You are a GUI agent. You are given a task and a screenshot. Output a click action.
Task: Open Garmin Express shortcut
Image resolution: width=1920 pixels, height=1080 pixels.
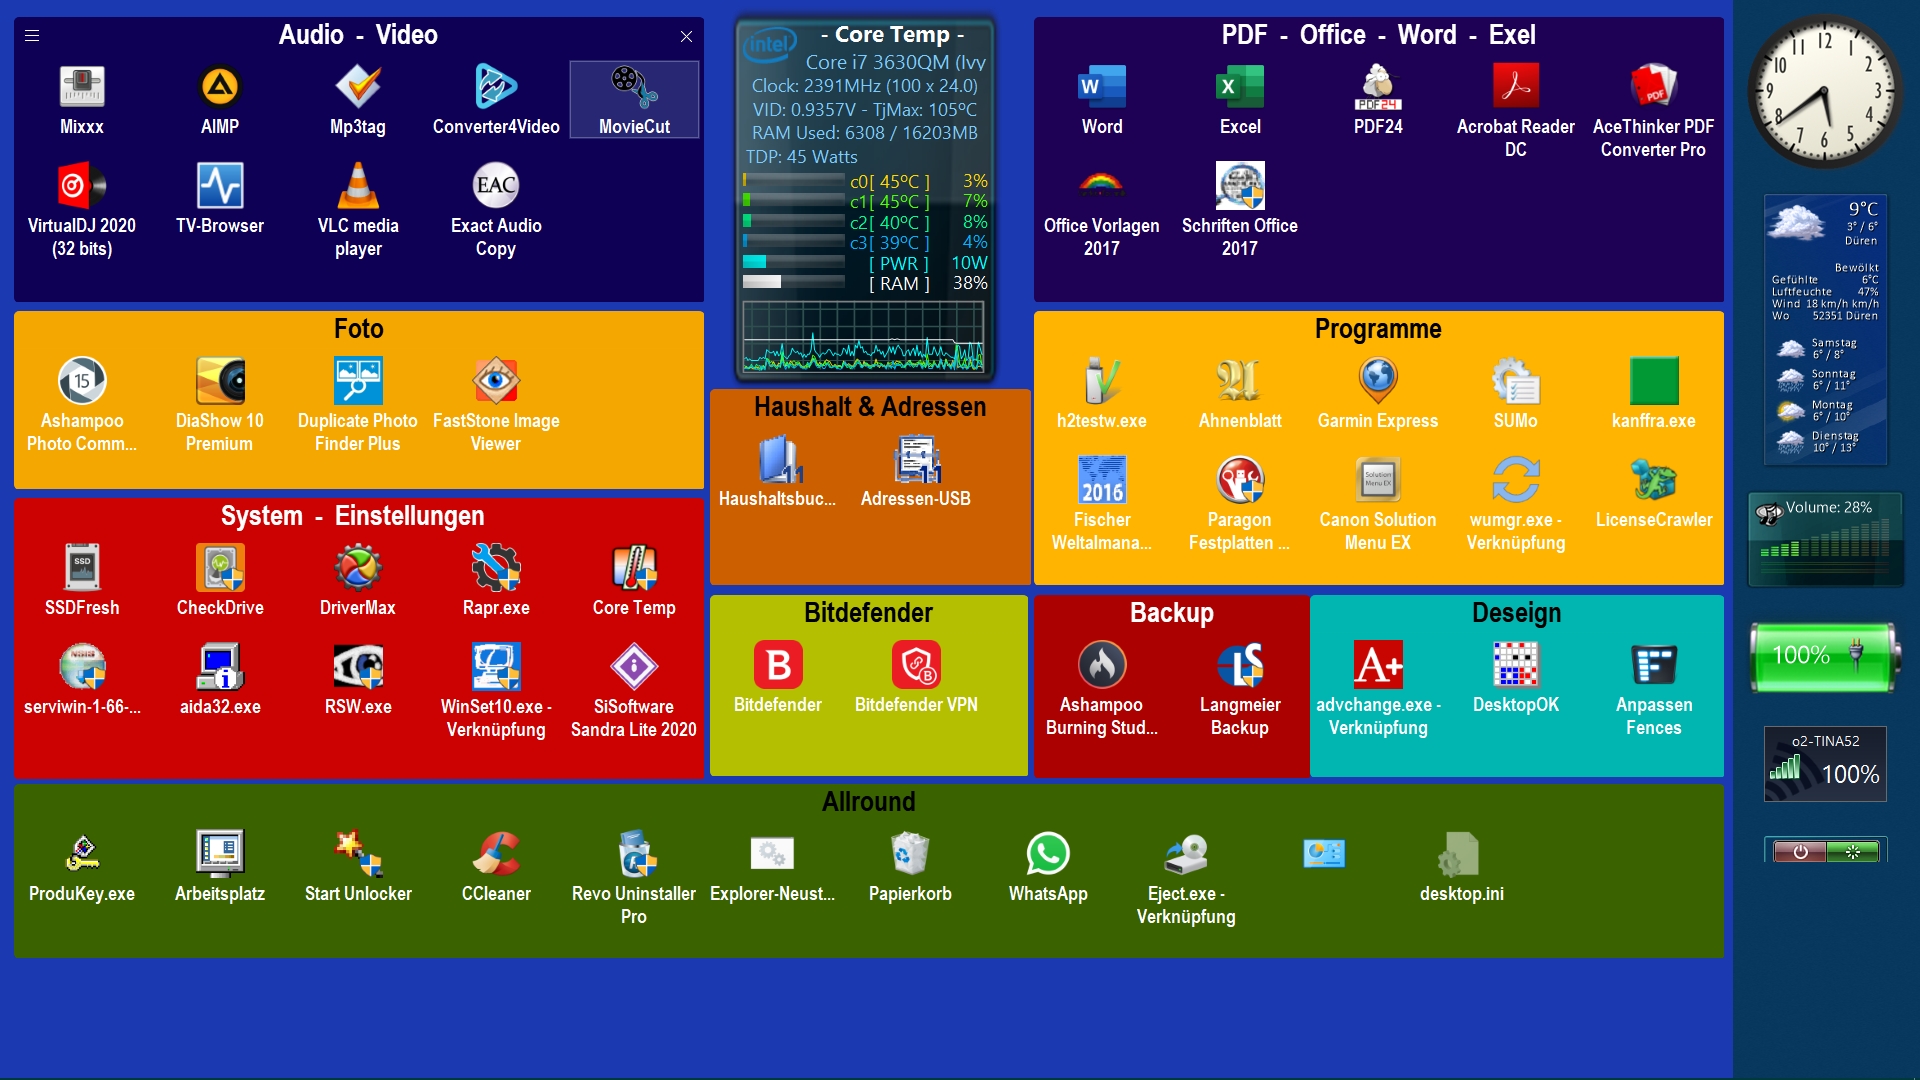tap(1377, 382)
